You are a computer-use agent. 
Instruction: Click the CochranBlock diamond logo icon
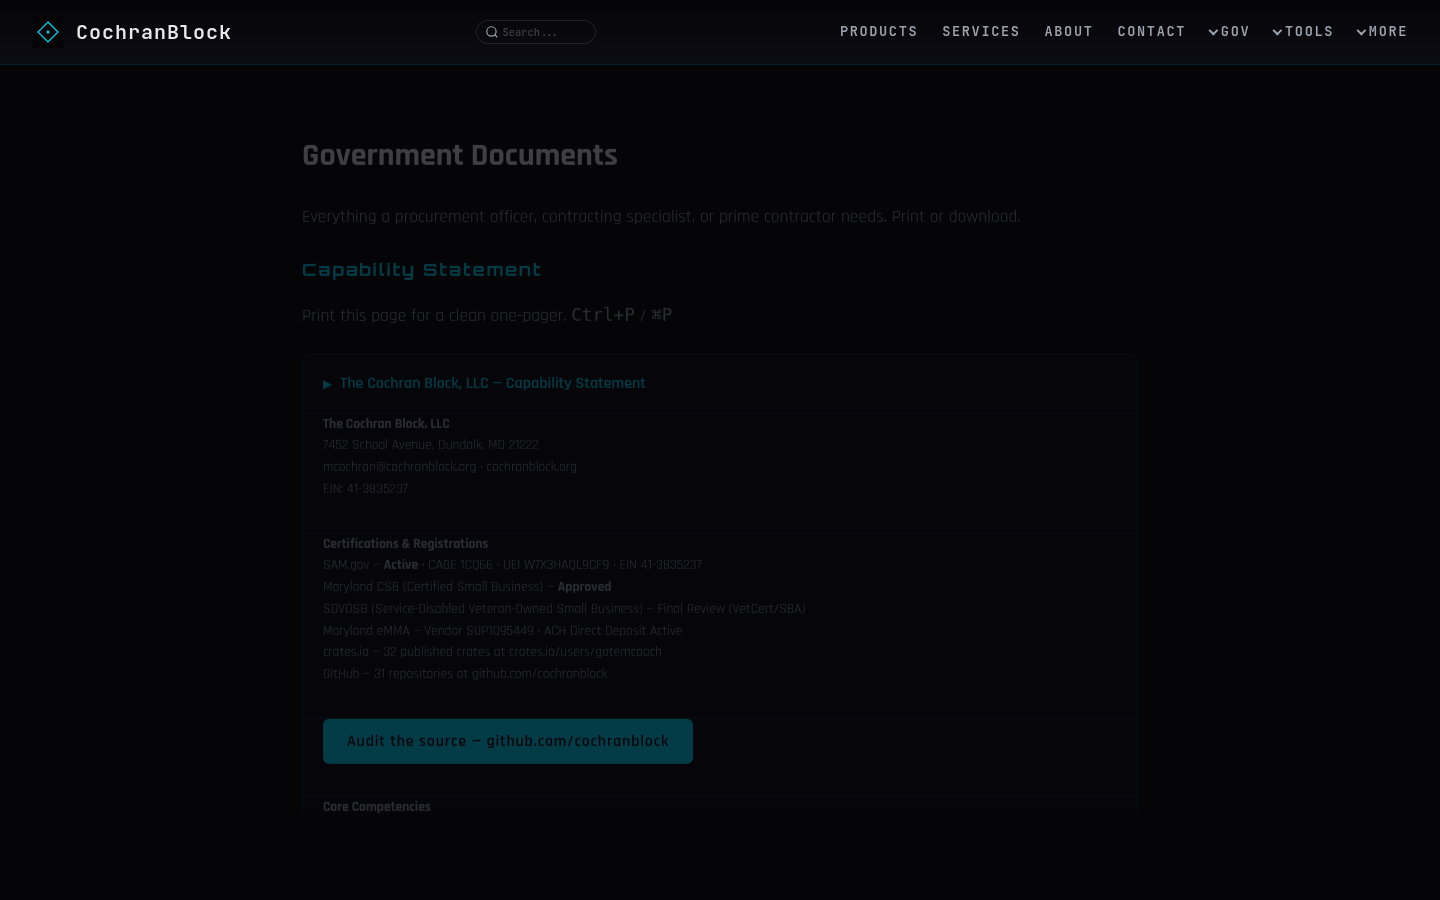(48, 32)
